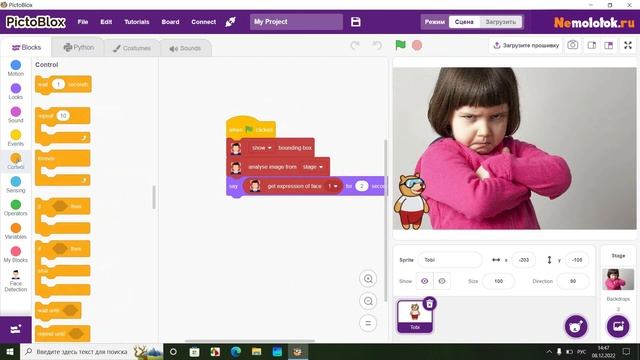Viewport: 640px width, 360px height.
Task: Click the Загрузите прошивку button
Action: tap(526, 45)
